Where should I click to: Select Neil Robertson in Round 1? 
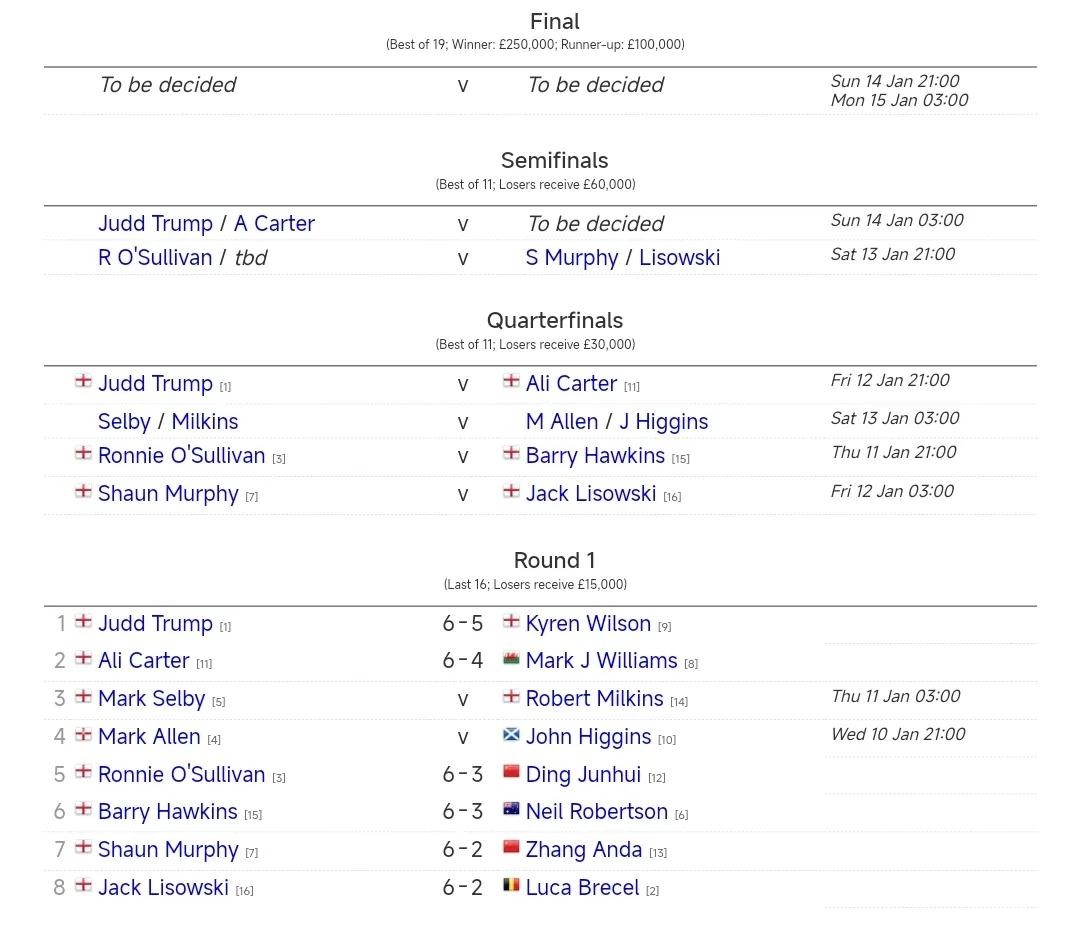(x=596, y=811)
